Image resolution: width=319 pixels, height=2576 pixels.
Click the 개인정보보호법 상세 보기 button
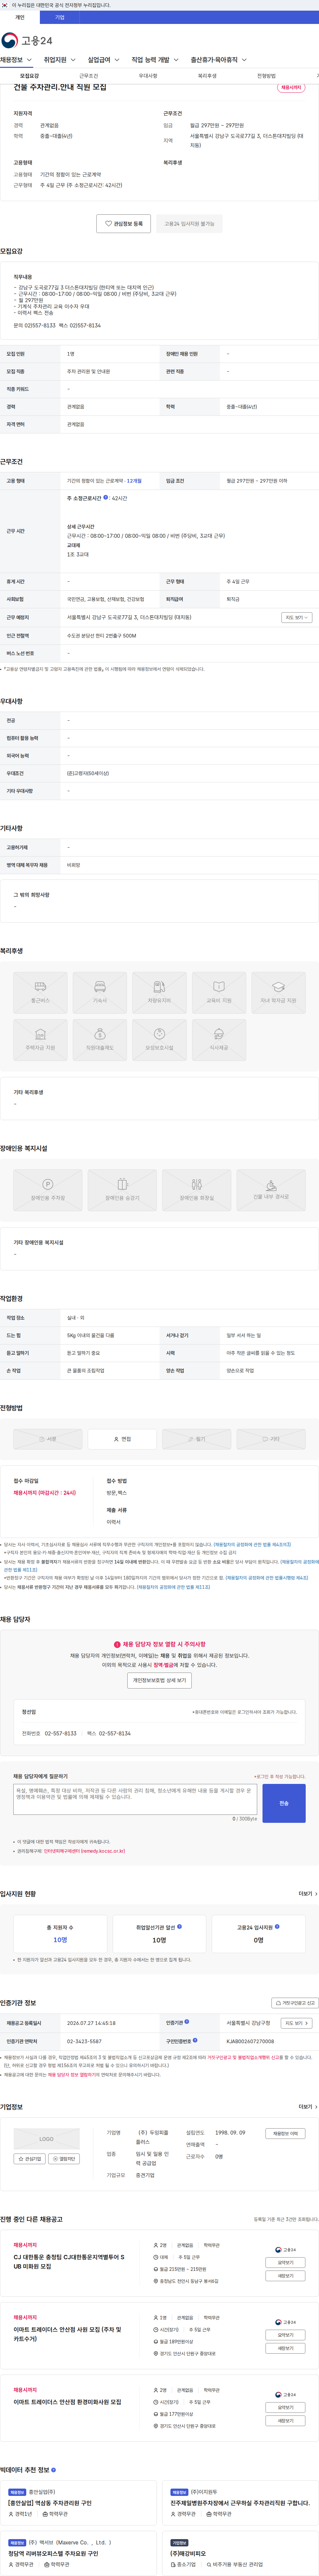159,1680
